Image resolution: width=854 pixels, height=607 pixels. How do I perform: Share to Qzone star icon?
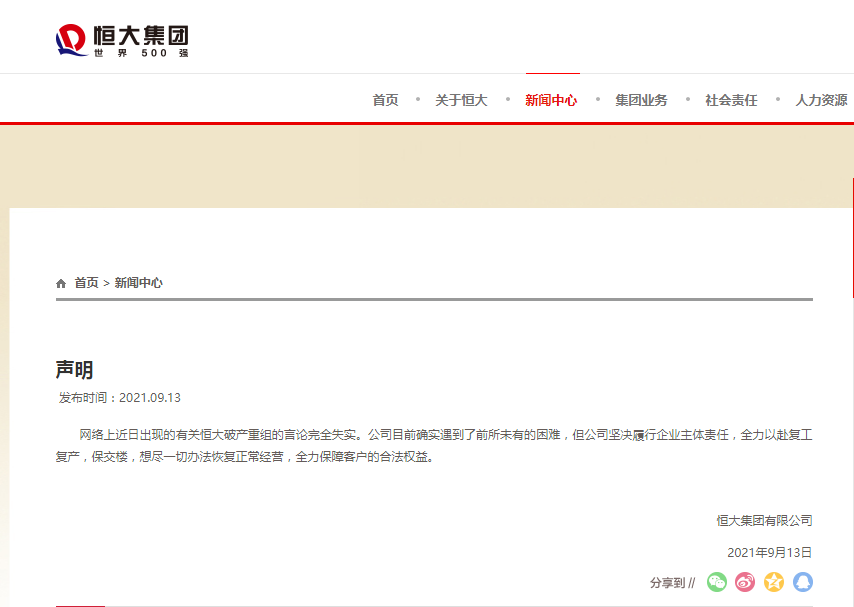774,582
